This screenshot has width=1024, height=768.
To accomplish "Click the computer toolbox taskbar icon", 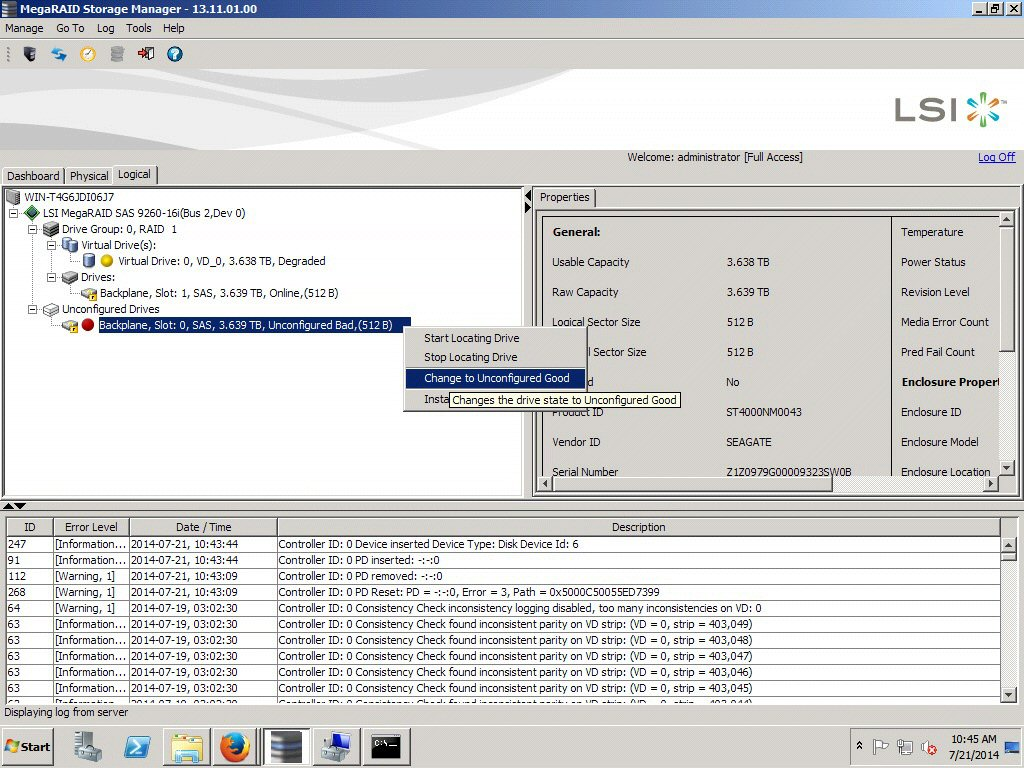I will (336, 746).
